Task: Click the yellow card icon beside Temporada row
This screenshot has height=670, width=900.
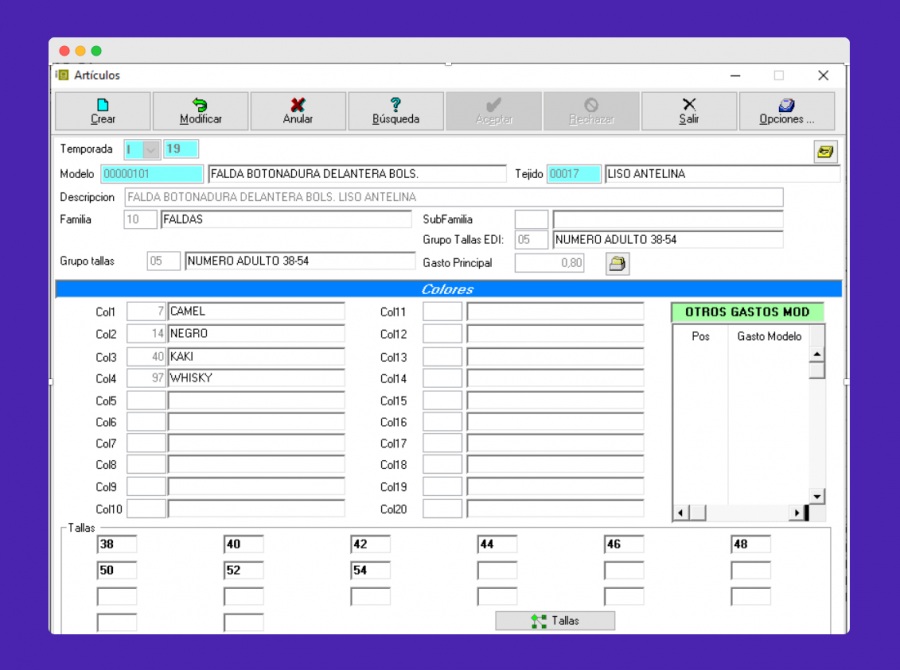Action: [825, 152]
